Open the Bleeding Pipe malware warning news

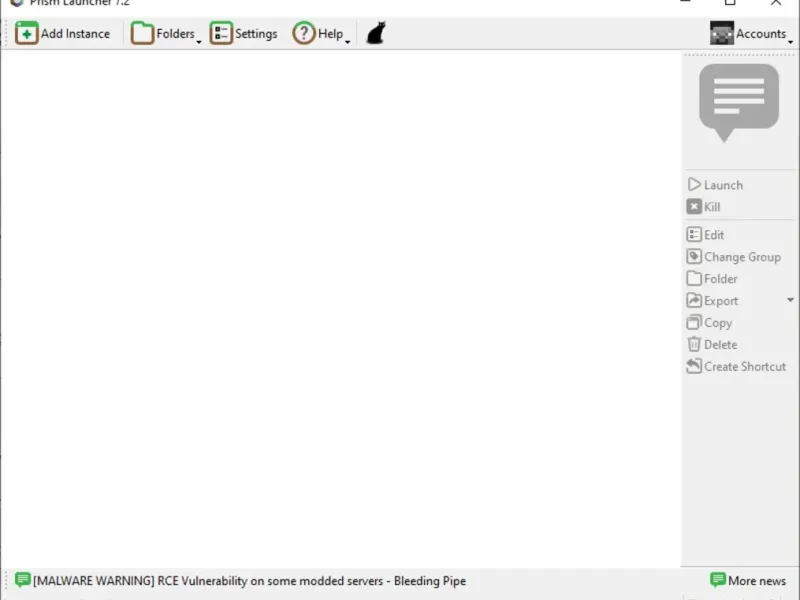pyautogui.click(x=240, y=581)
